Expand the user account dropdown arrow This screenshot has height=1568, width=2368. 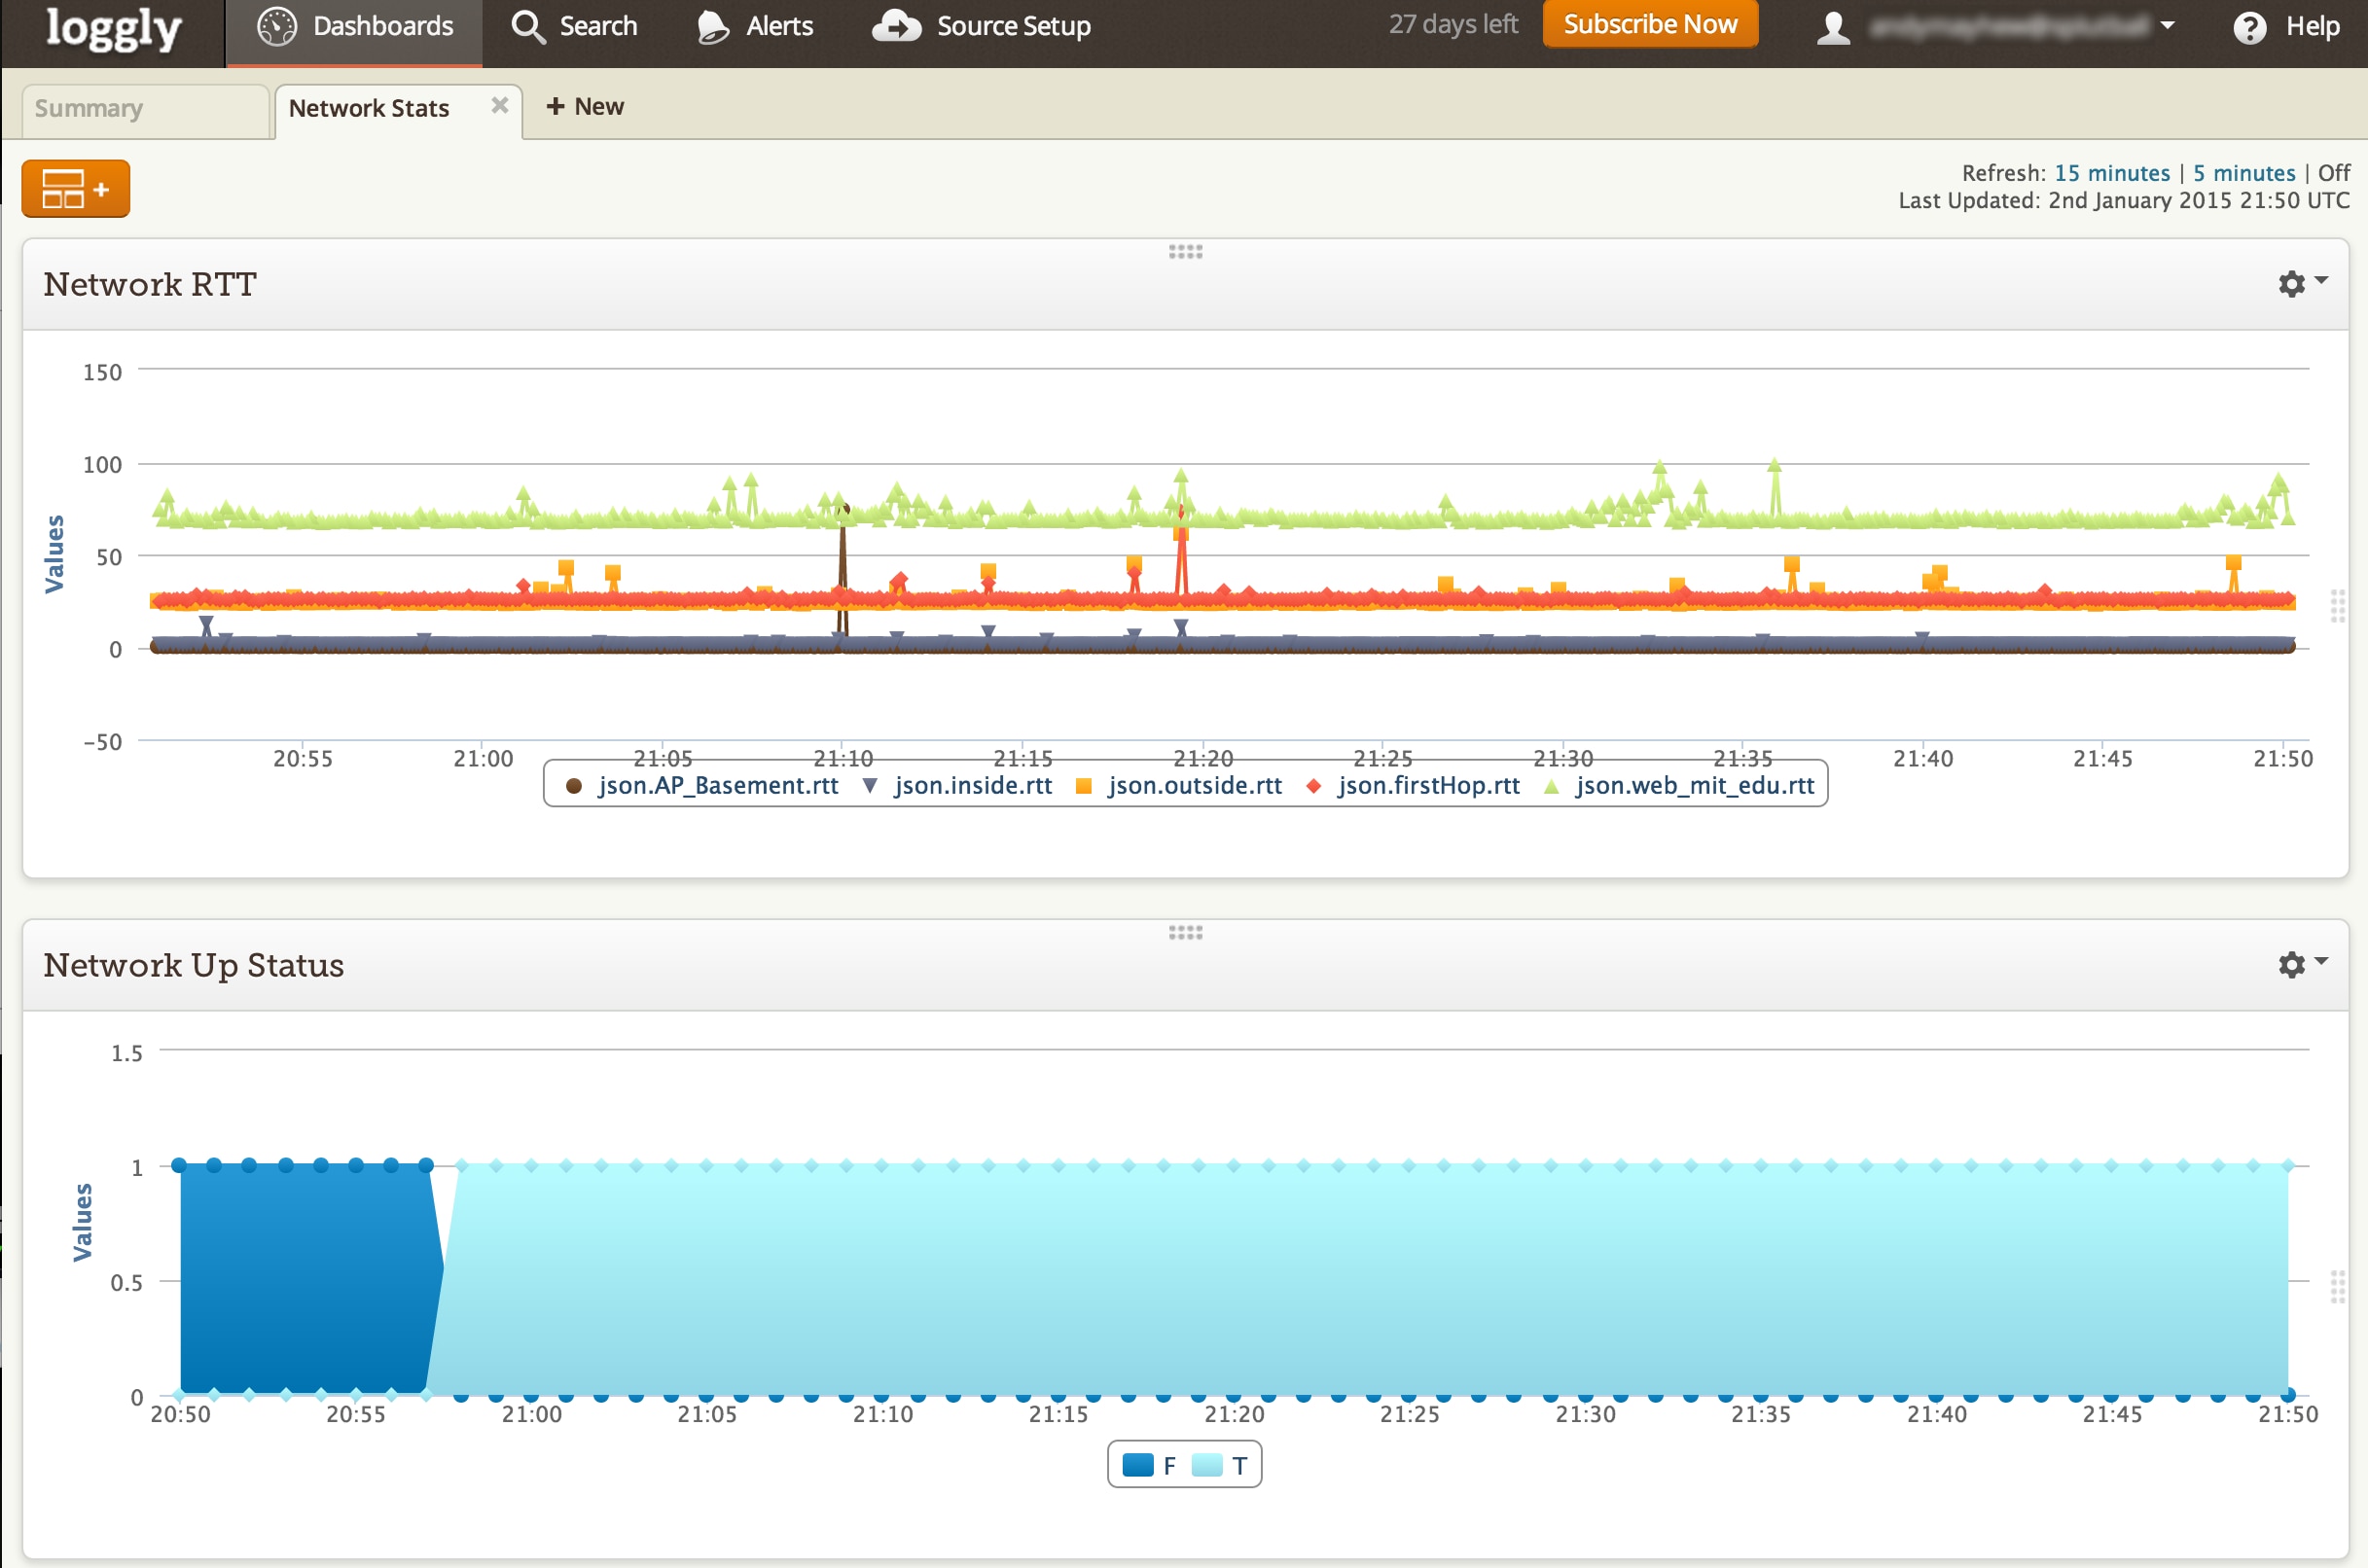(2168, 26)
